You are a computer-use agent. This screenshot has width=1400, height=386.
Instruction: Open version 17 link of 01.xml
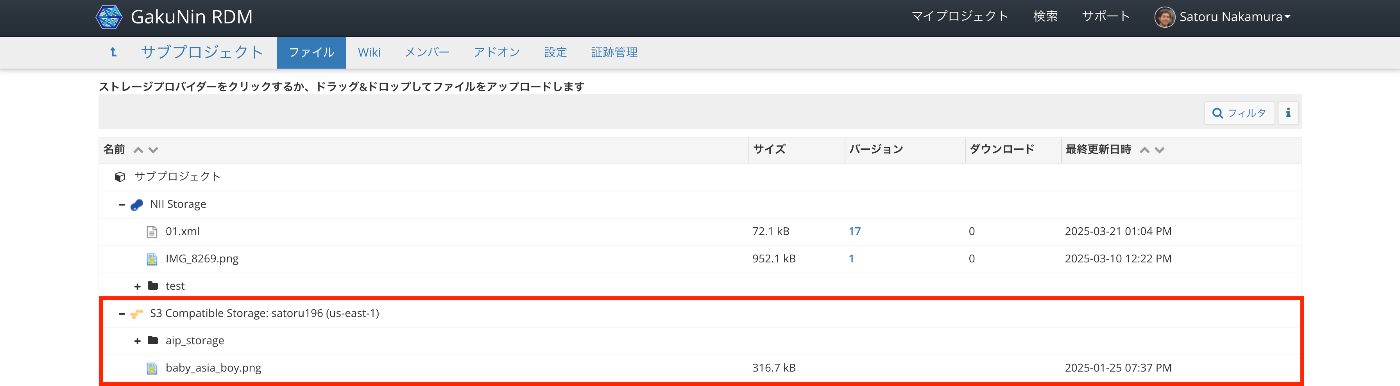[x=855, y=231]
